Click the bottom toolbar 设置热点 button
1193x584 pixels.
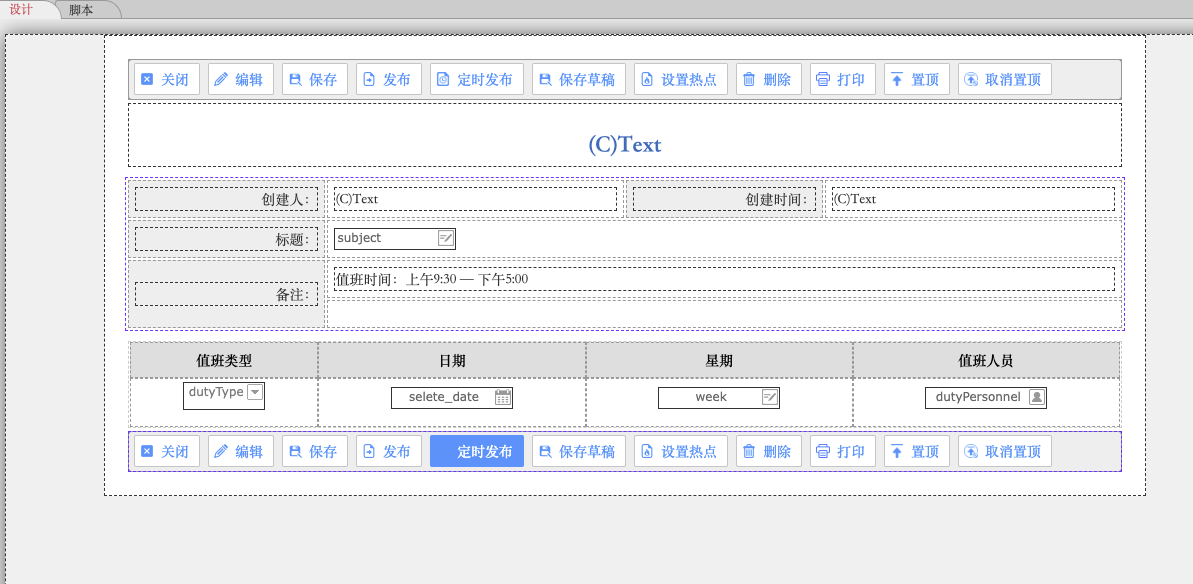pyautogui.click(x=680, y=452)
